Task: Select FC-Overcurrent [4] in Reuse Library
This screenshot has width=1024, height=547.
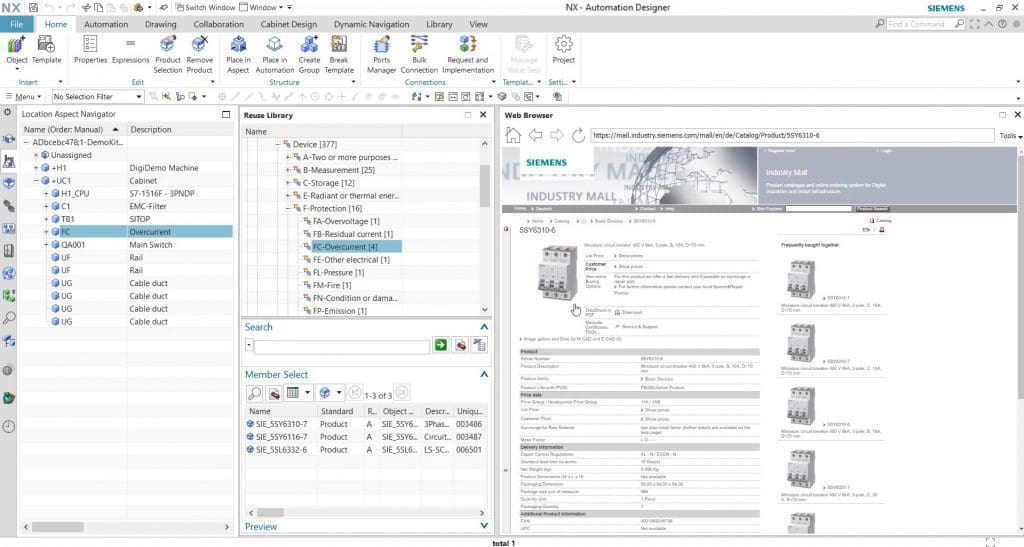Action: (x=345, y=247)
